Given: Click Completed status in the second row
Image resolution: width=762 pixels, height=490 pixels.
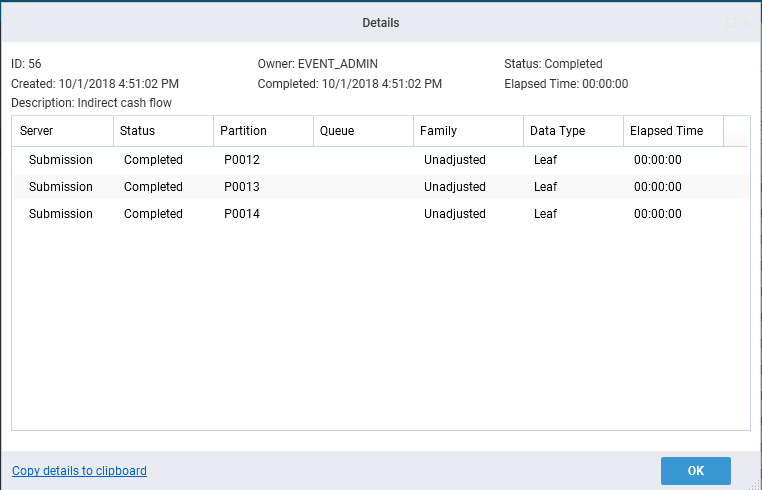Looking at the screenshot, I should pos(153,187).
